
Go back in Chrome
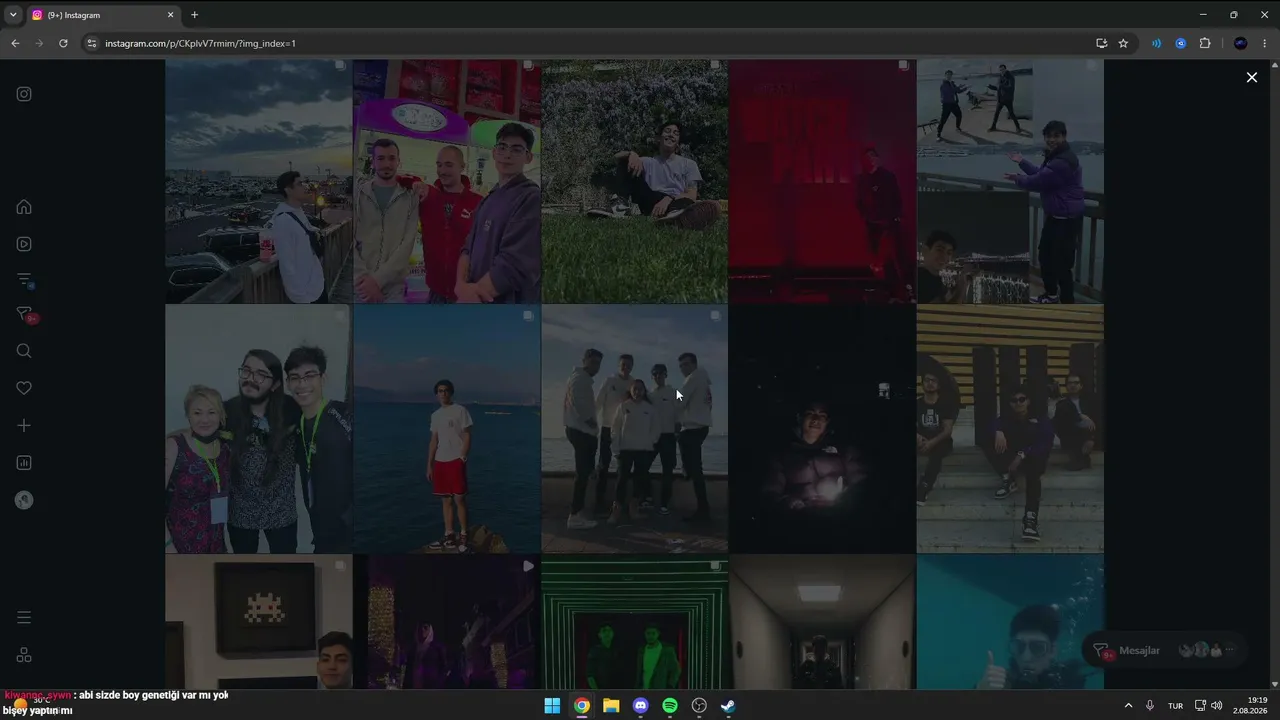coord(15,43)
